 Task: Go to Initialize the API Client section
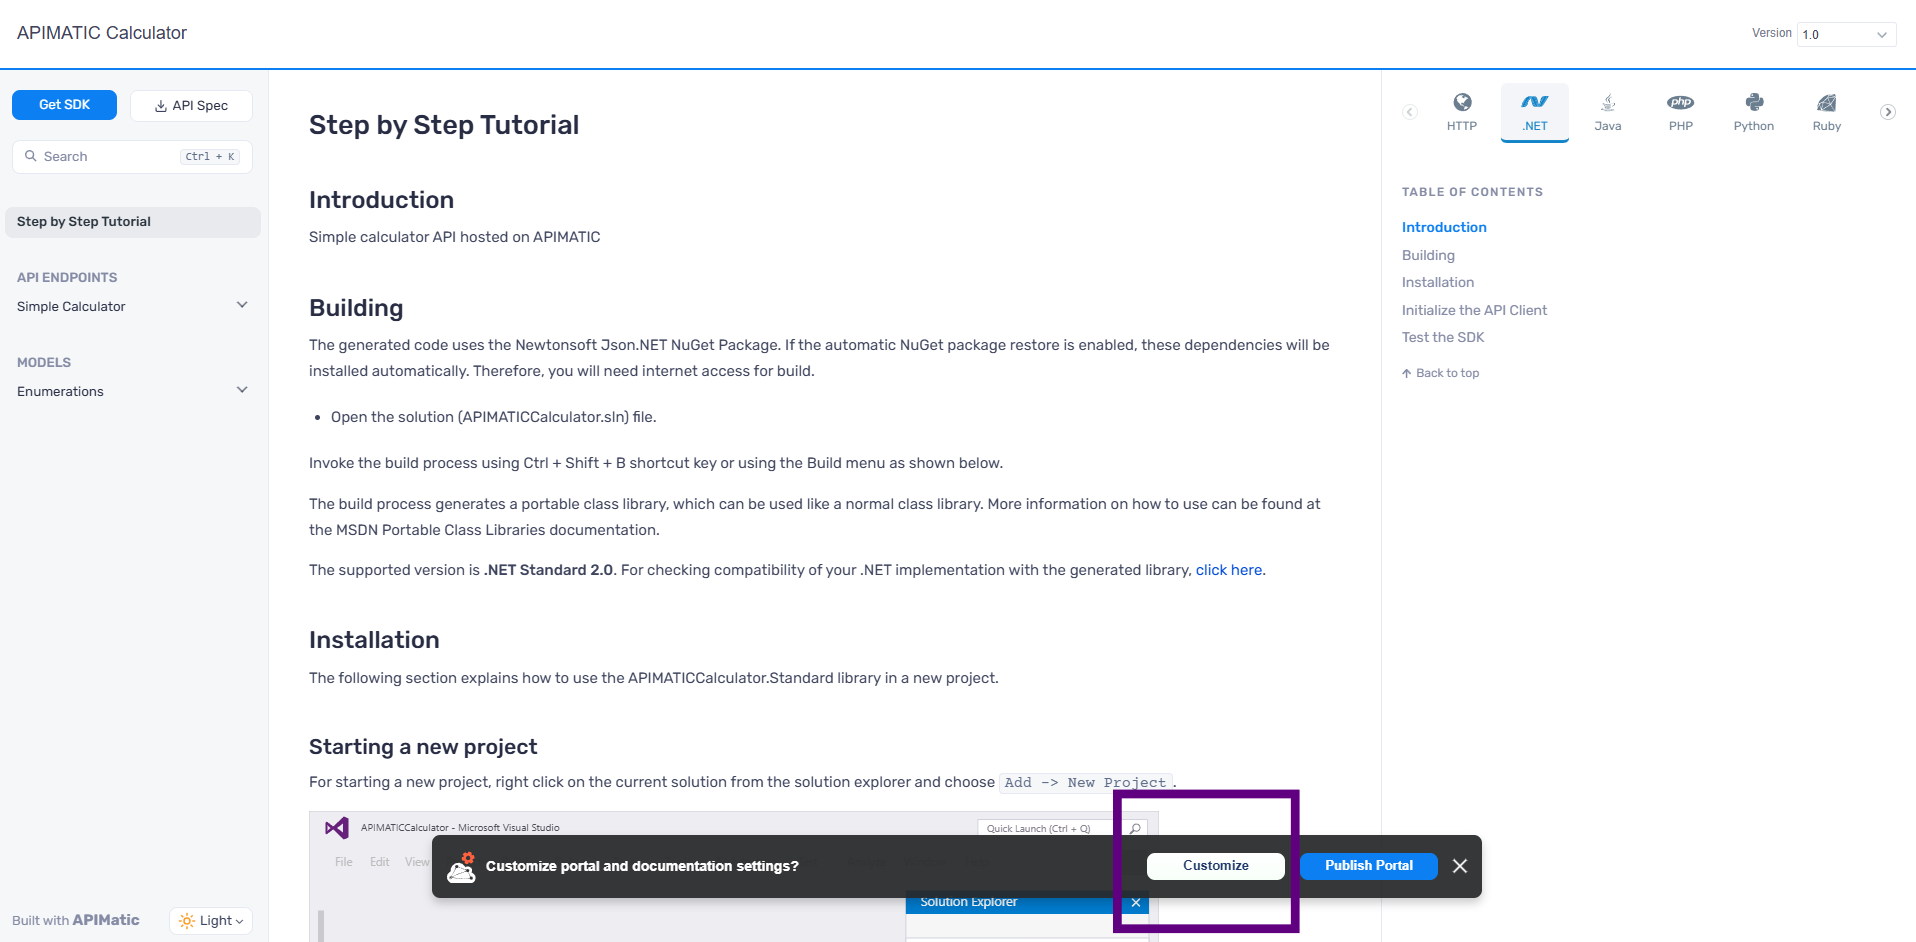pos(1474,310)
